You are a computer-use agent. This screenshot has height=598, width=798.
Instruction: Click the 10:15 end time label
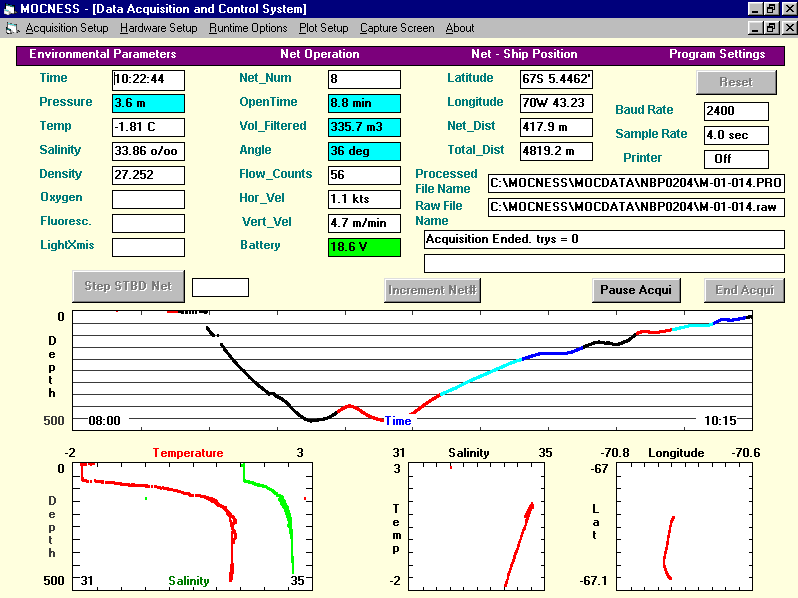point(720,421)
